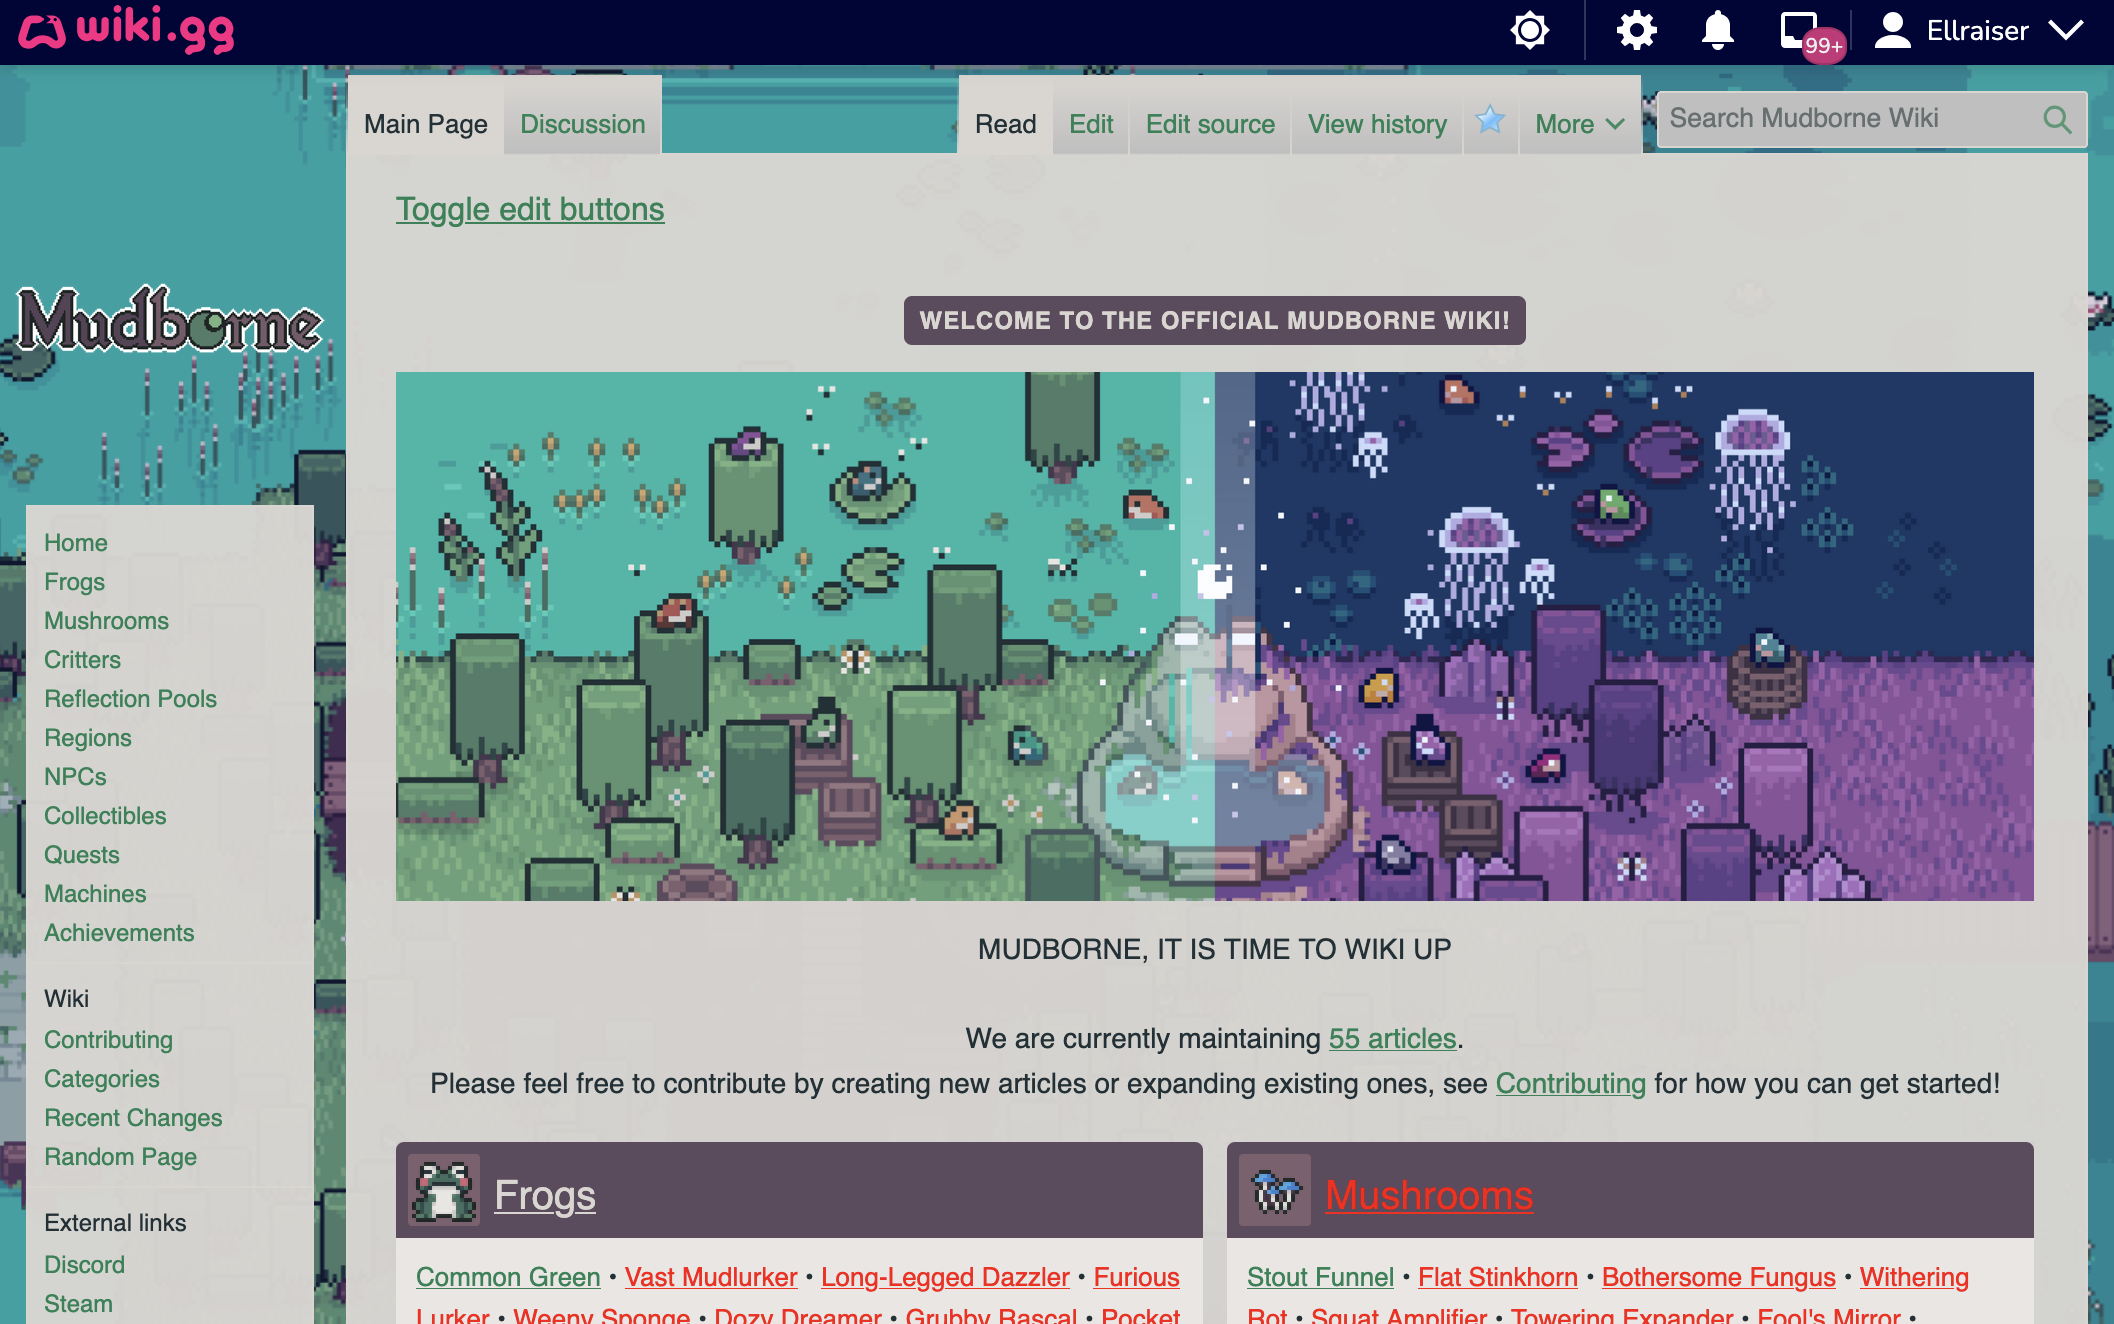Focus the Search Mudborne Wiki field
This screenshot has width=2114, height=1324.
click(1850, 119)
